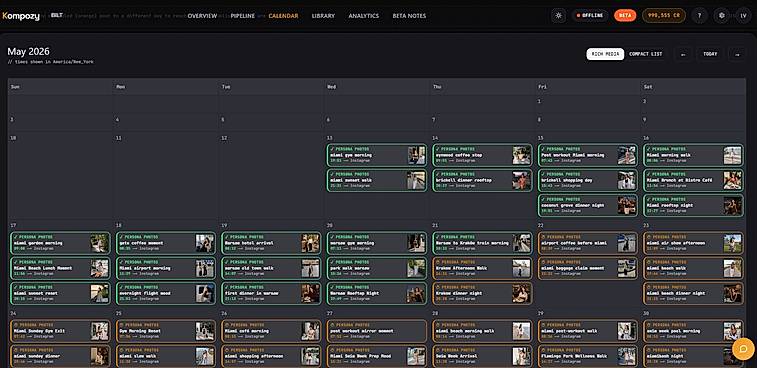Image resolution: width=757 pixels, height=368 pixels.
Task: Open the orange chat bubble widget
Action: tap(743, 349)
